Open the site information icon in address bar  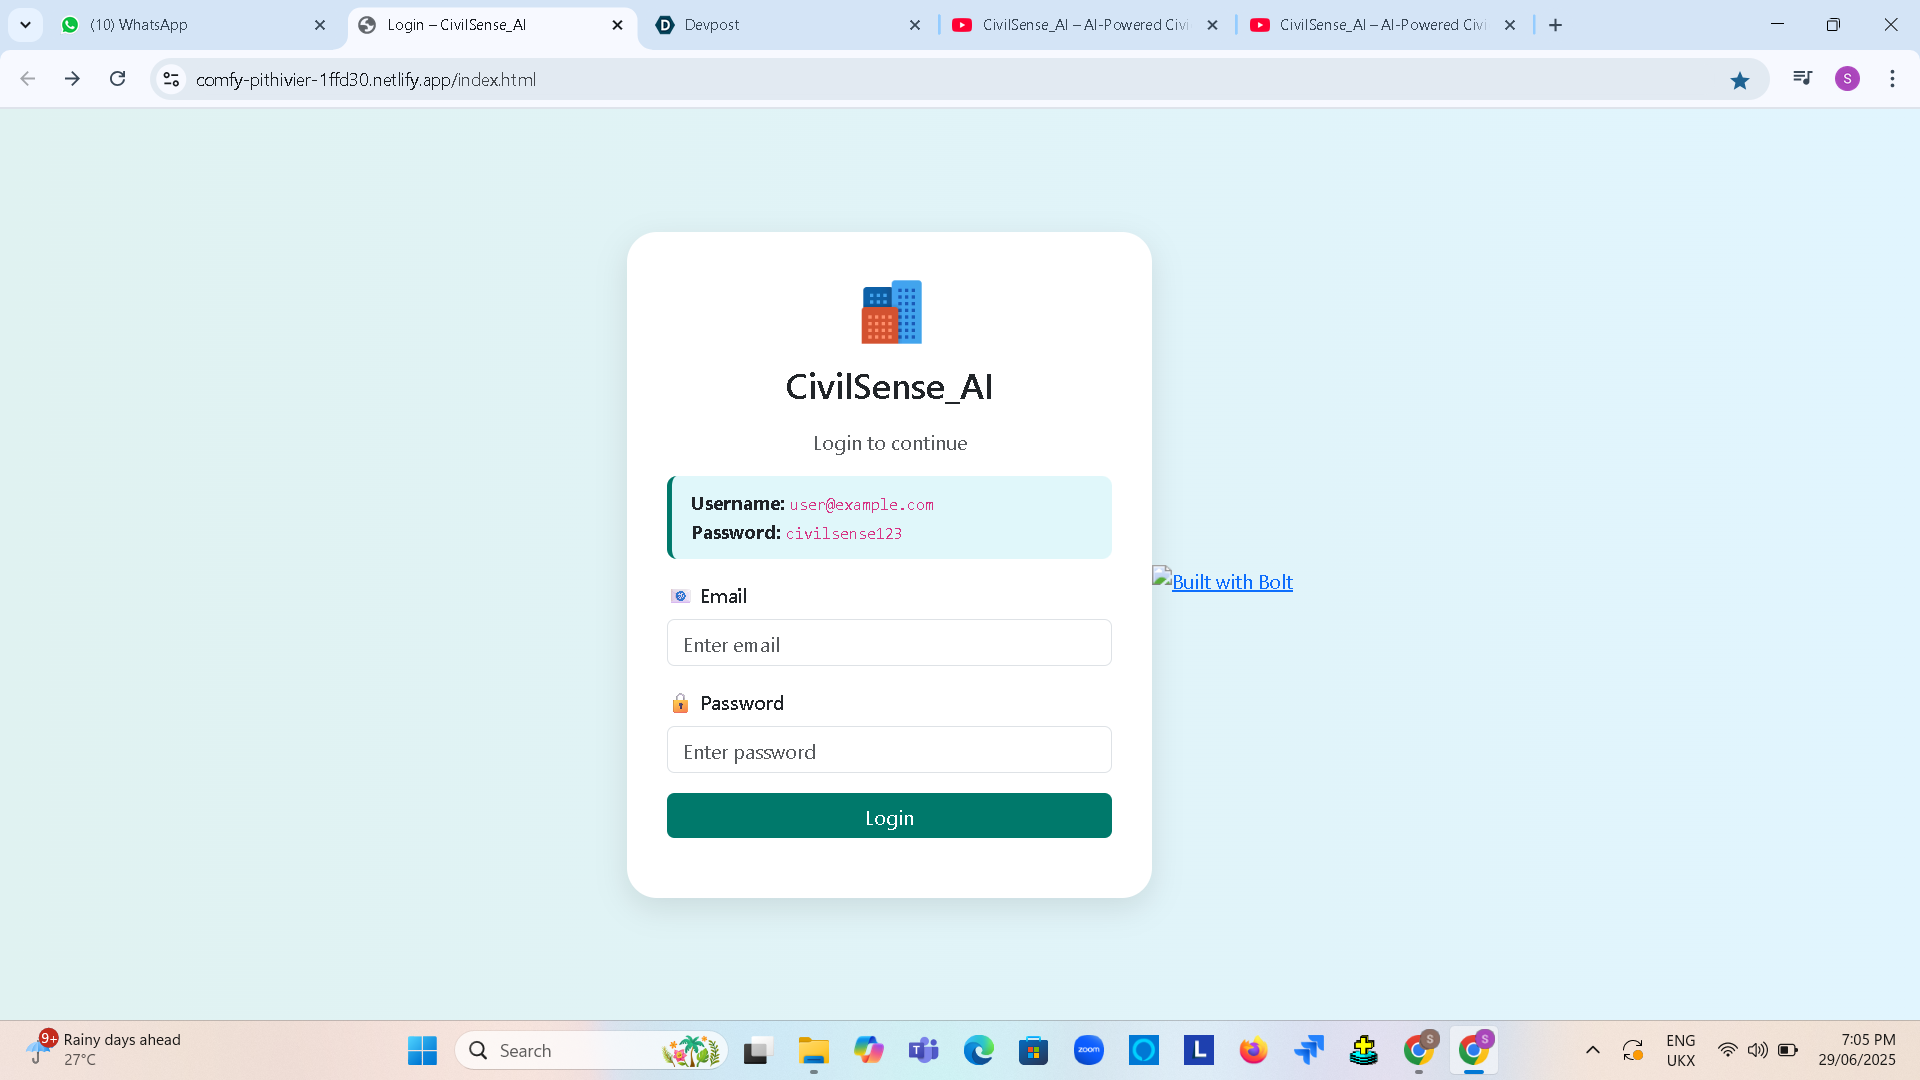tap(171, 79)
